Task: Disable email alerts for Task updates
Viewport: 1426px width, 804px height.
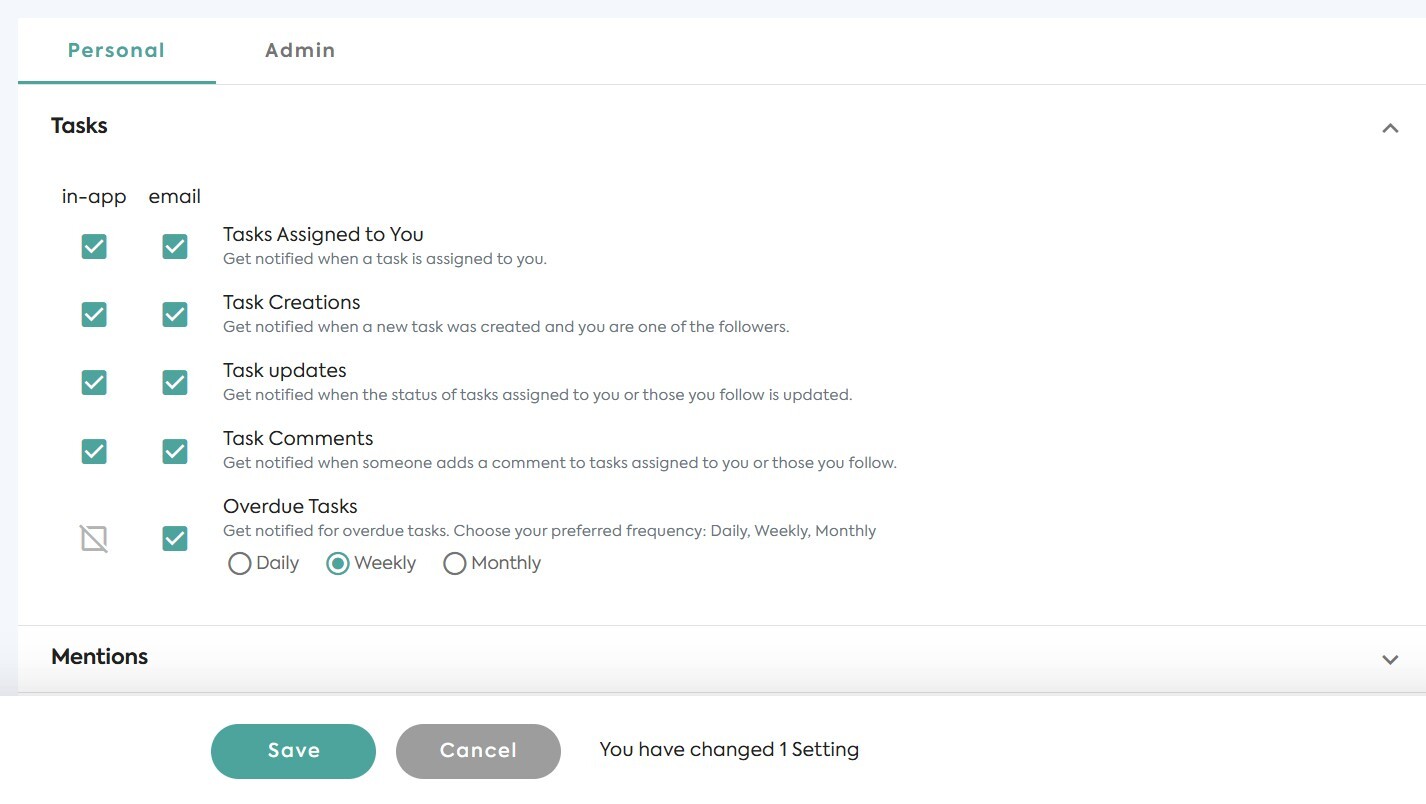Action: [175, 383]
